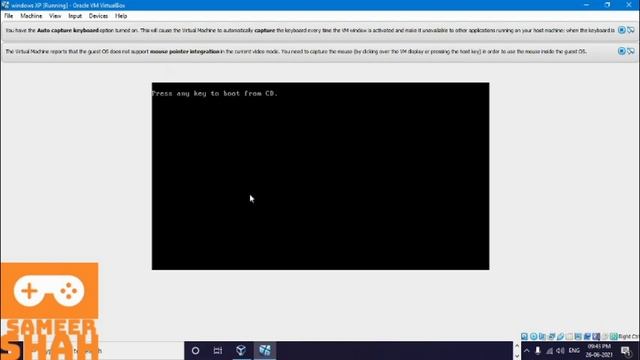
Task: Click the VirtualBox title bar app icon
Action: [5, 5]
